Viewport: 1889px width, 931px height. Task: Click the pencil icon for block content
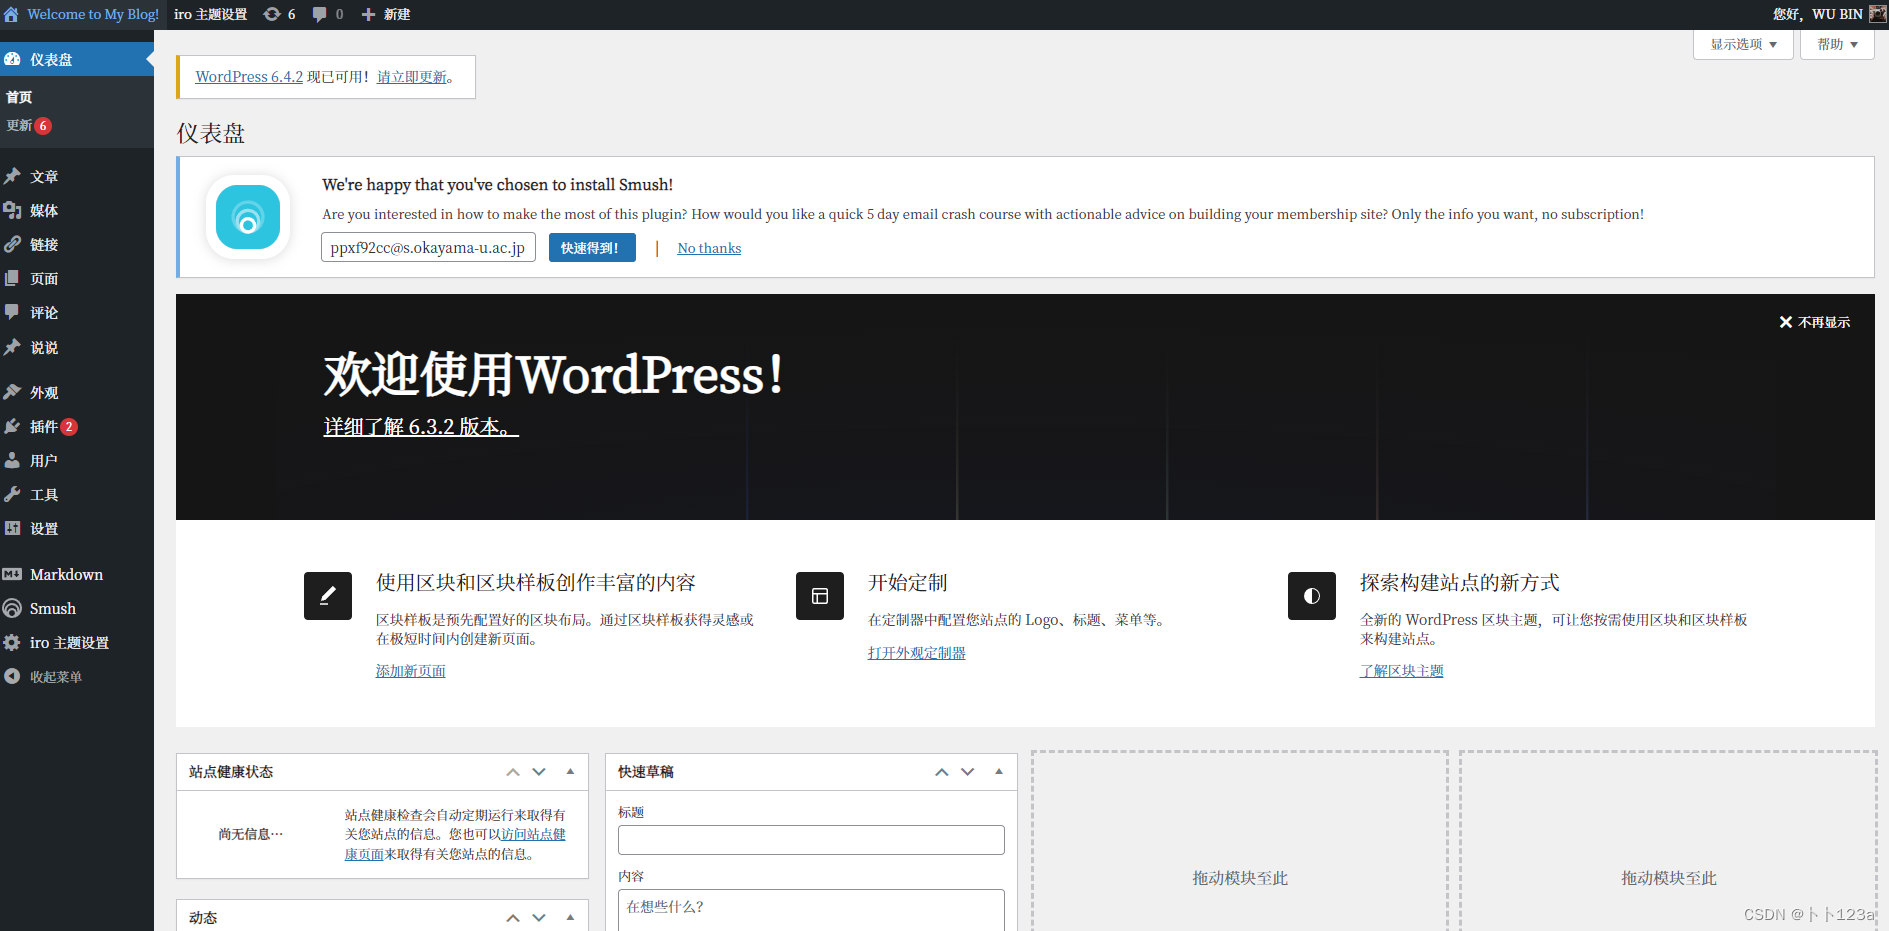tap(328, 596)
